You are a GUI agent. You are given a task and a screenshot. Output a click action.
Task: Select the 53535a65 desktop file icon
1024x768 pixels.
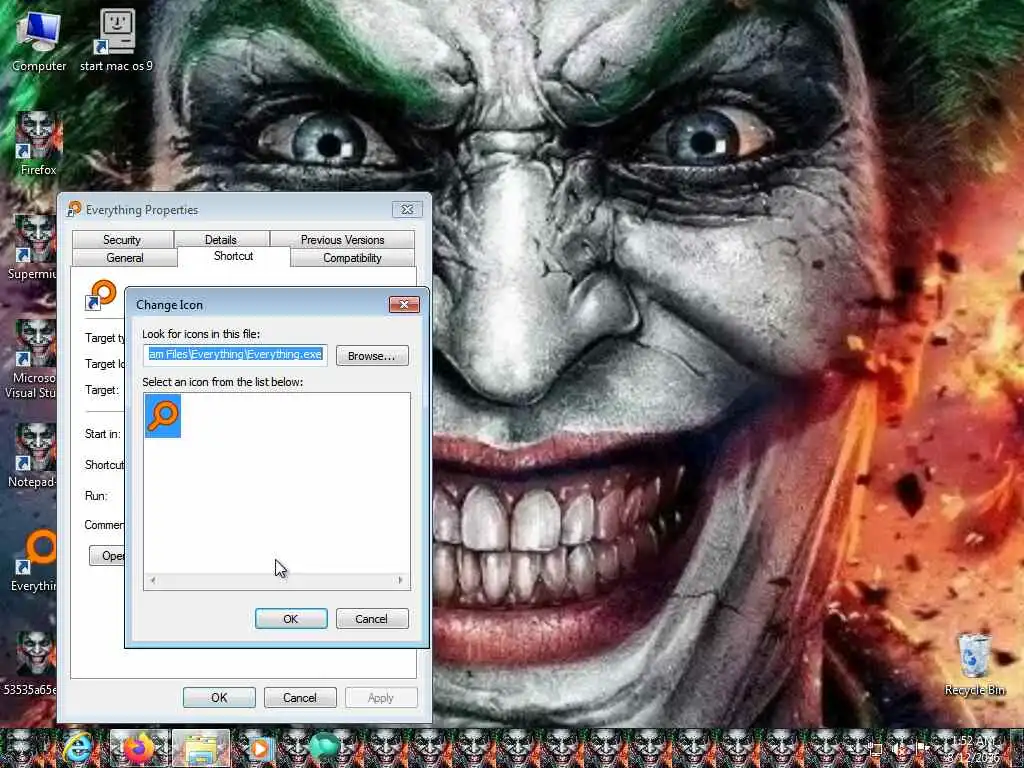[x=31, y=663]
